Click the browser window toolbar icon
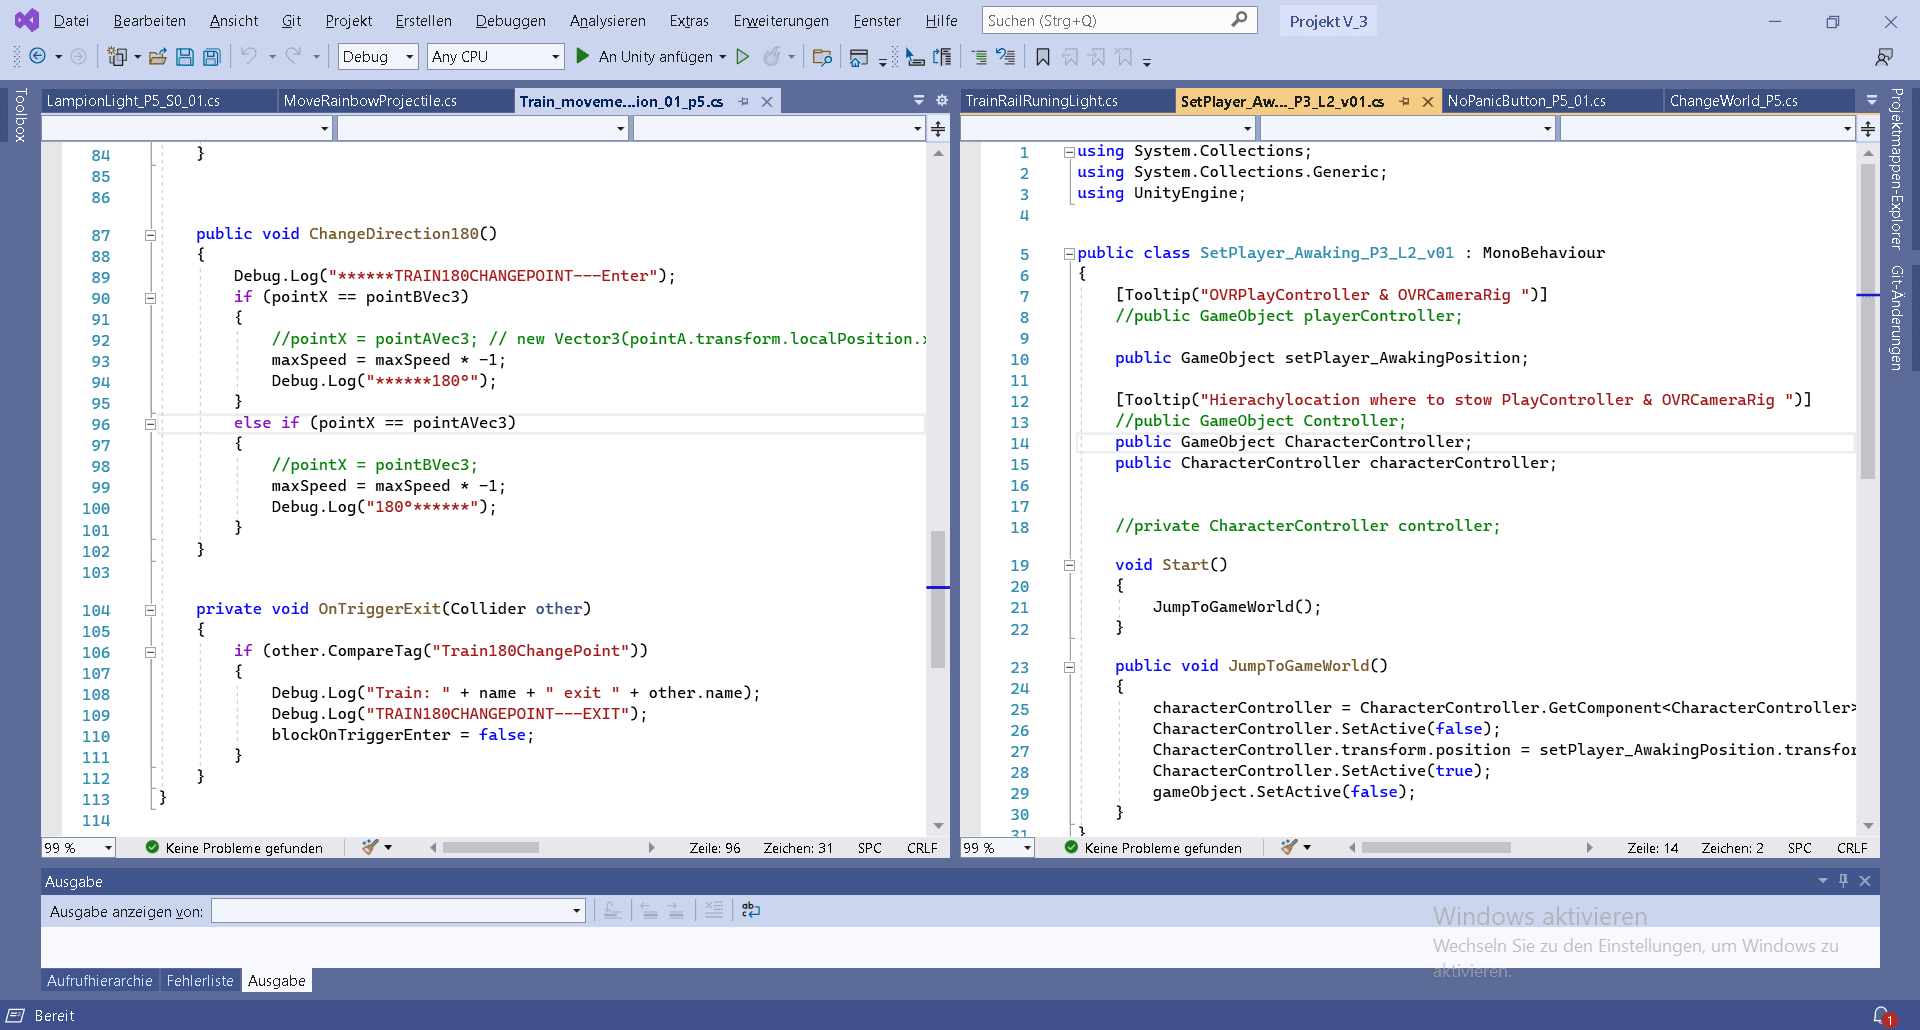This screenshot has width=1920, height=1030. point(858,57)
